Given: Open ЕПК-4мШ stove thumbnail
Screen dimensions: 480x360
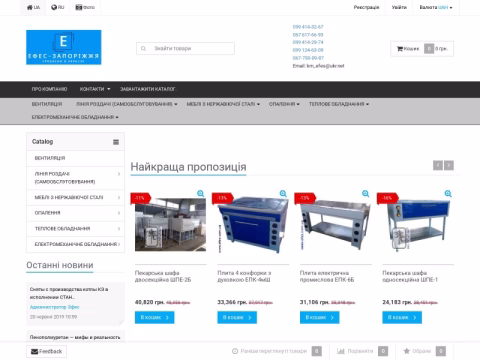Looking at the screenshot, I should point(253,225).
